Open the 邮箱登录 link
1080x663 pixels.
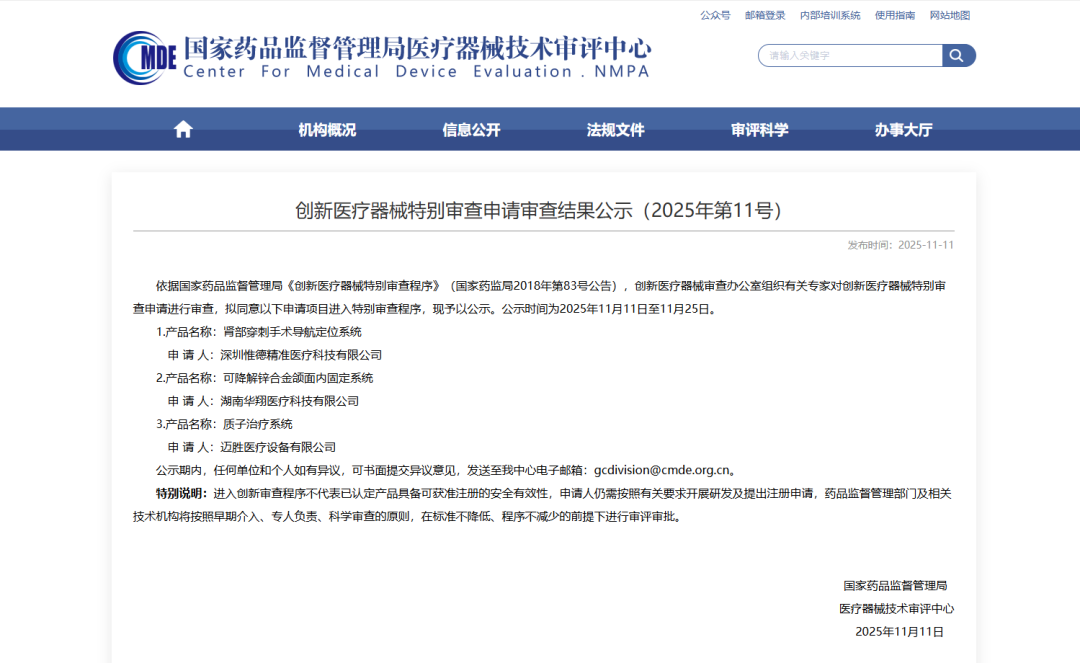(x=765, y=15)
